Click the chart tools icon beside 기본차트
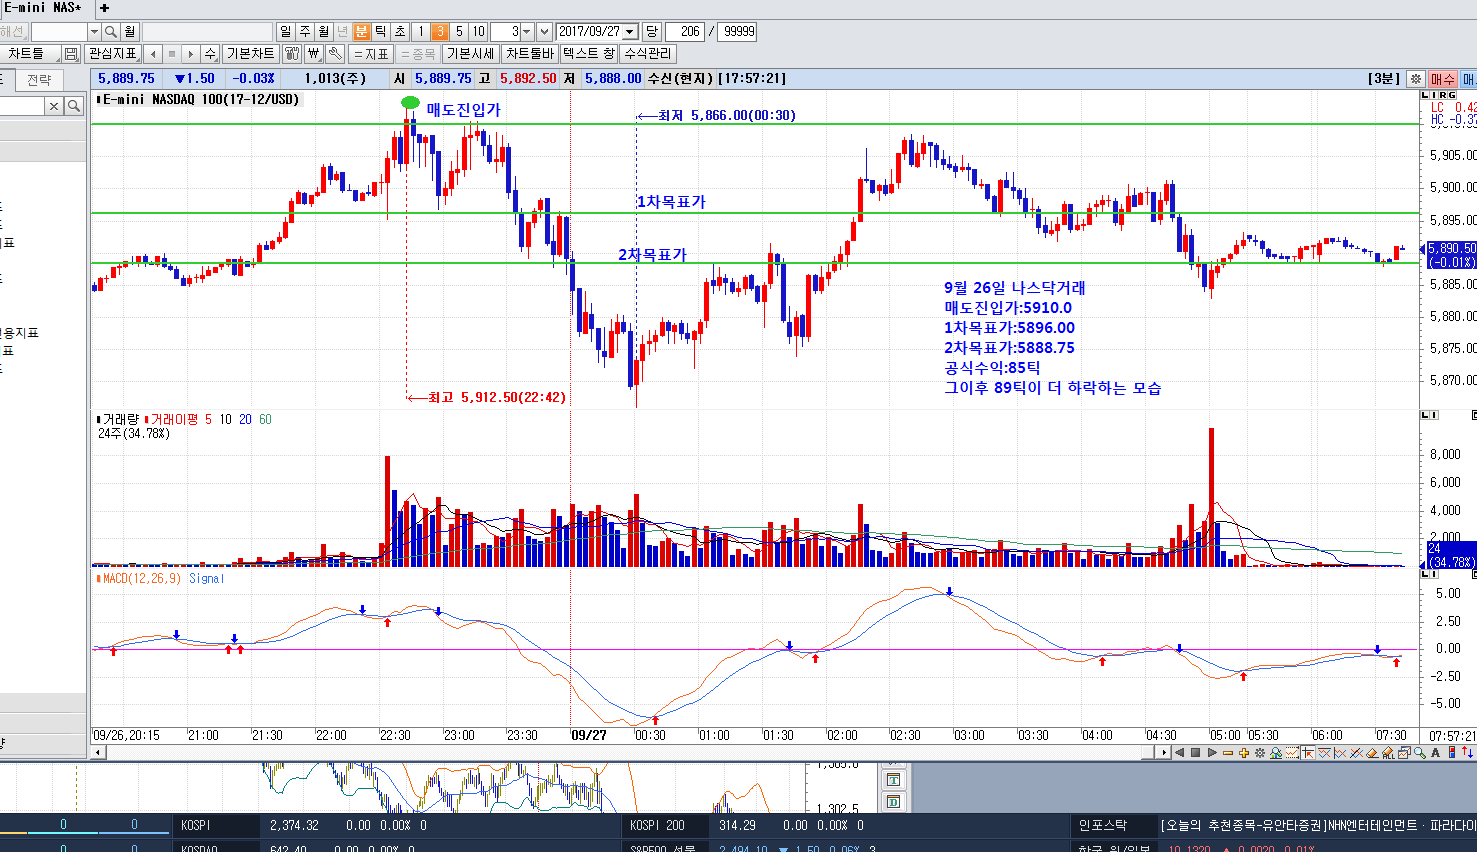Screen dimensions: 1477x852 coord(291,53)
